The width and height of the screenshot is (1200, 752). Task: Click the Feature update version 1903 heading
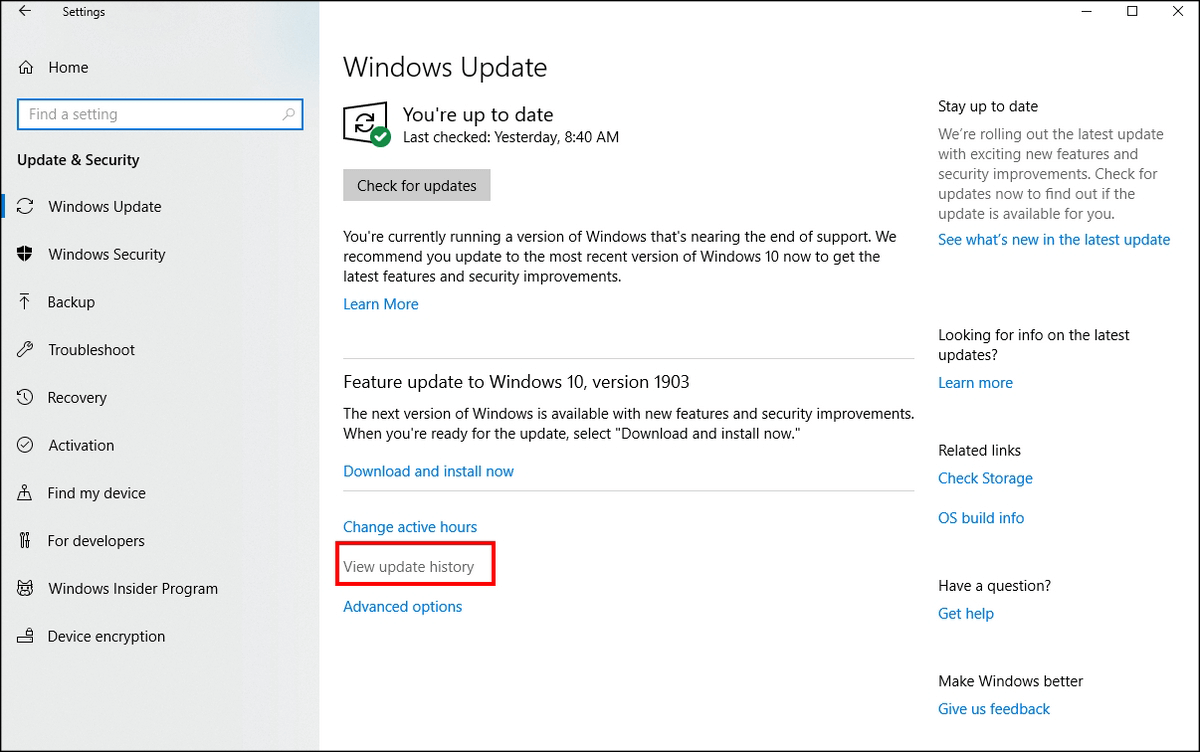click(516, 382)
